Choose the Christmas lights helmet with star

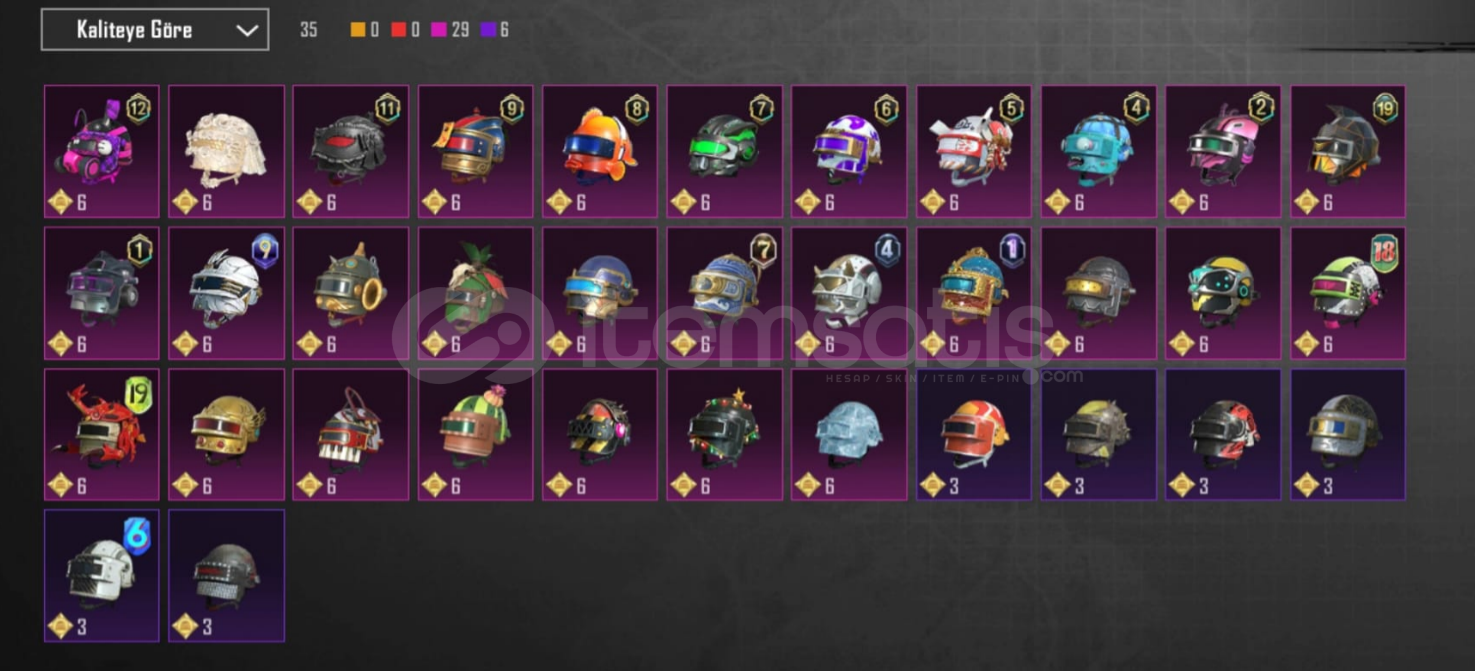pyautogui.click(x=725, y=435)
